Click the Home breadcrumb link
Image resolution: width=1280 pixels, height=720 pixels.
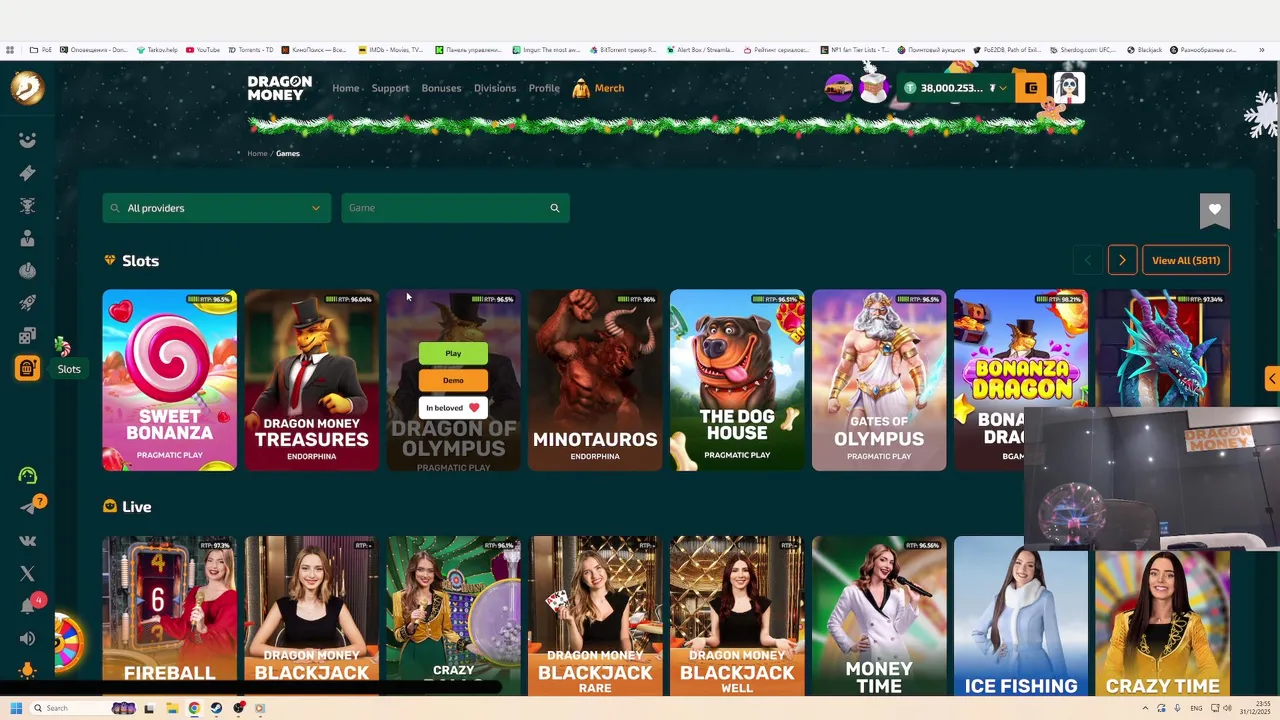(257, 153)
